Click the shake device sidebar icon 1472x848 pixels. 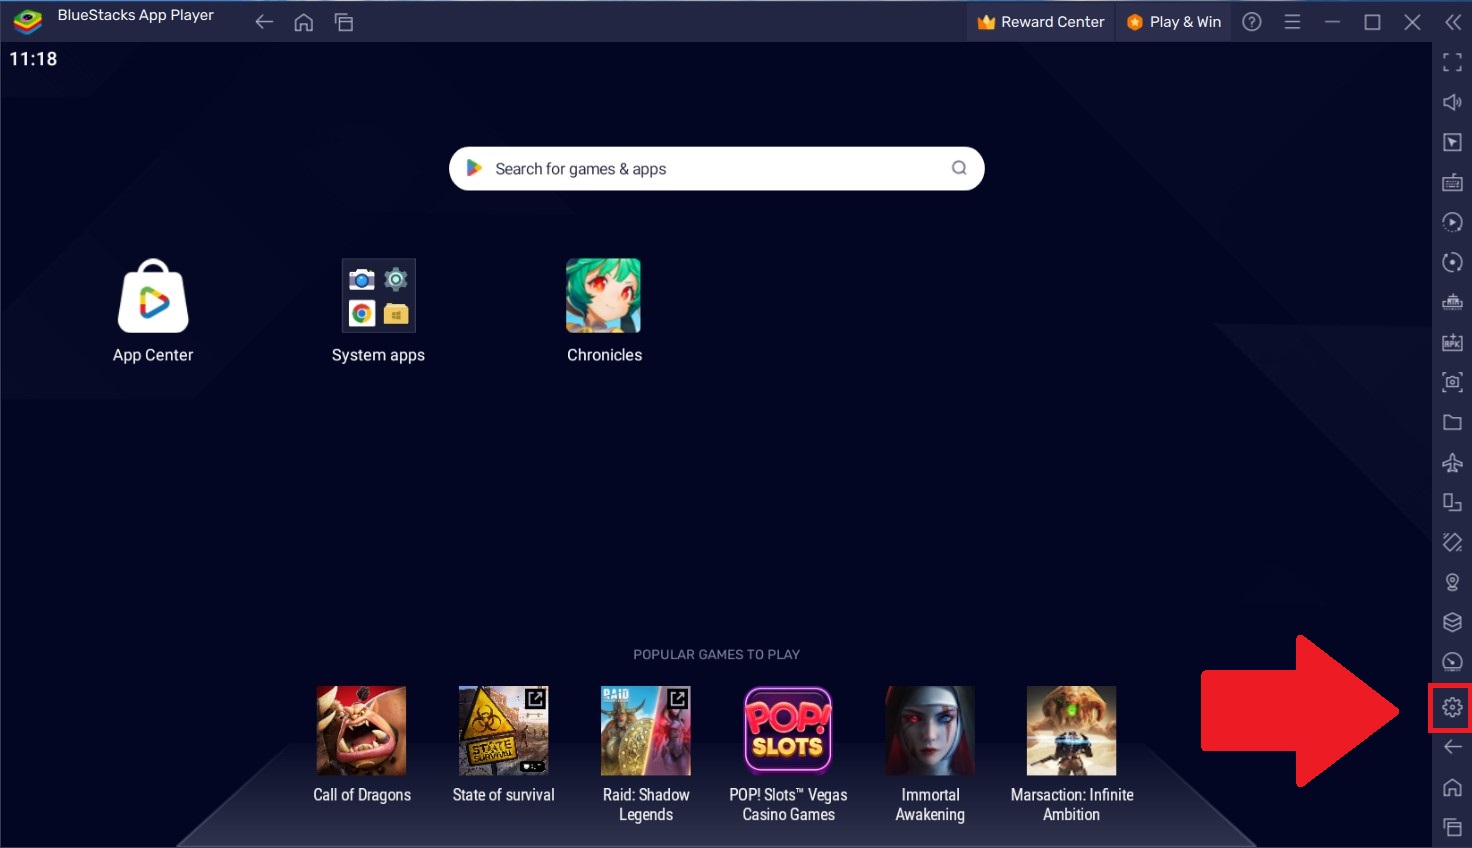click(1452, 542)
